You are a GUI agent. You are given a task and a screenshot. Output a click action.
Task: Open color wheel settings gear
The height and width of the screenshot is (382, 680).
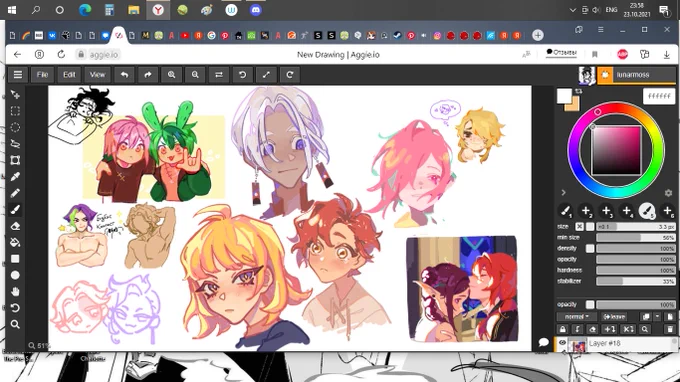point(668,193)
